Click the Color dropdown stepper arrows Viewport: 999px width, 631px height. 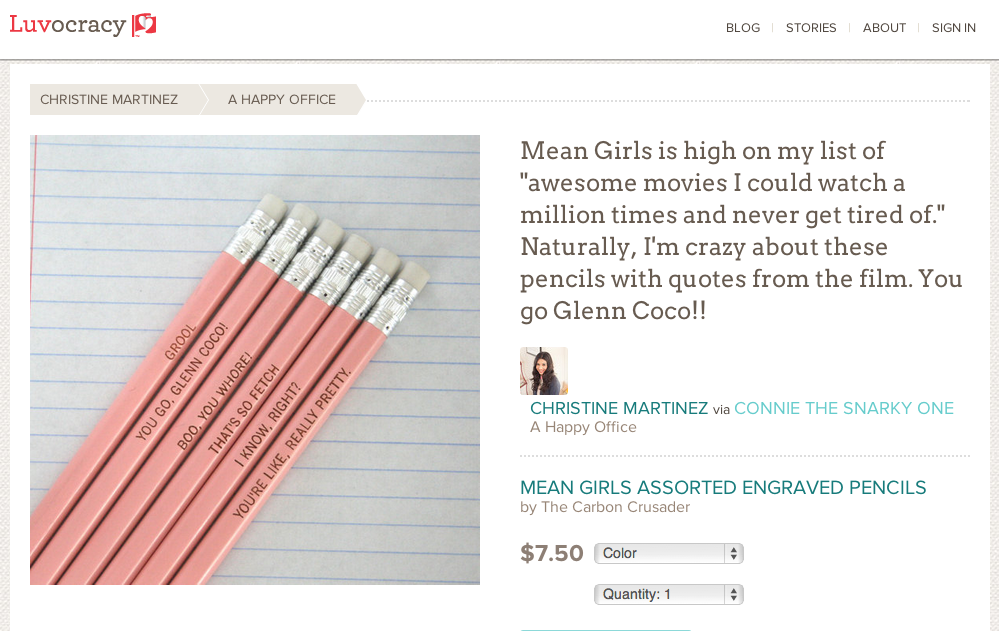pos(734,553)
